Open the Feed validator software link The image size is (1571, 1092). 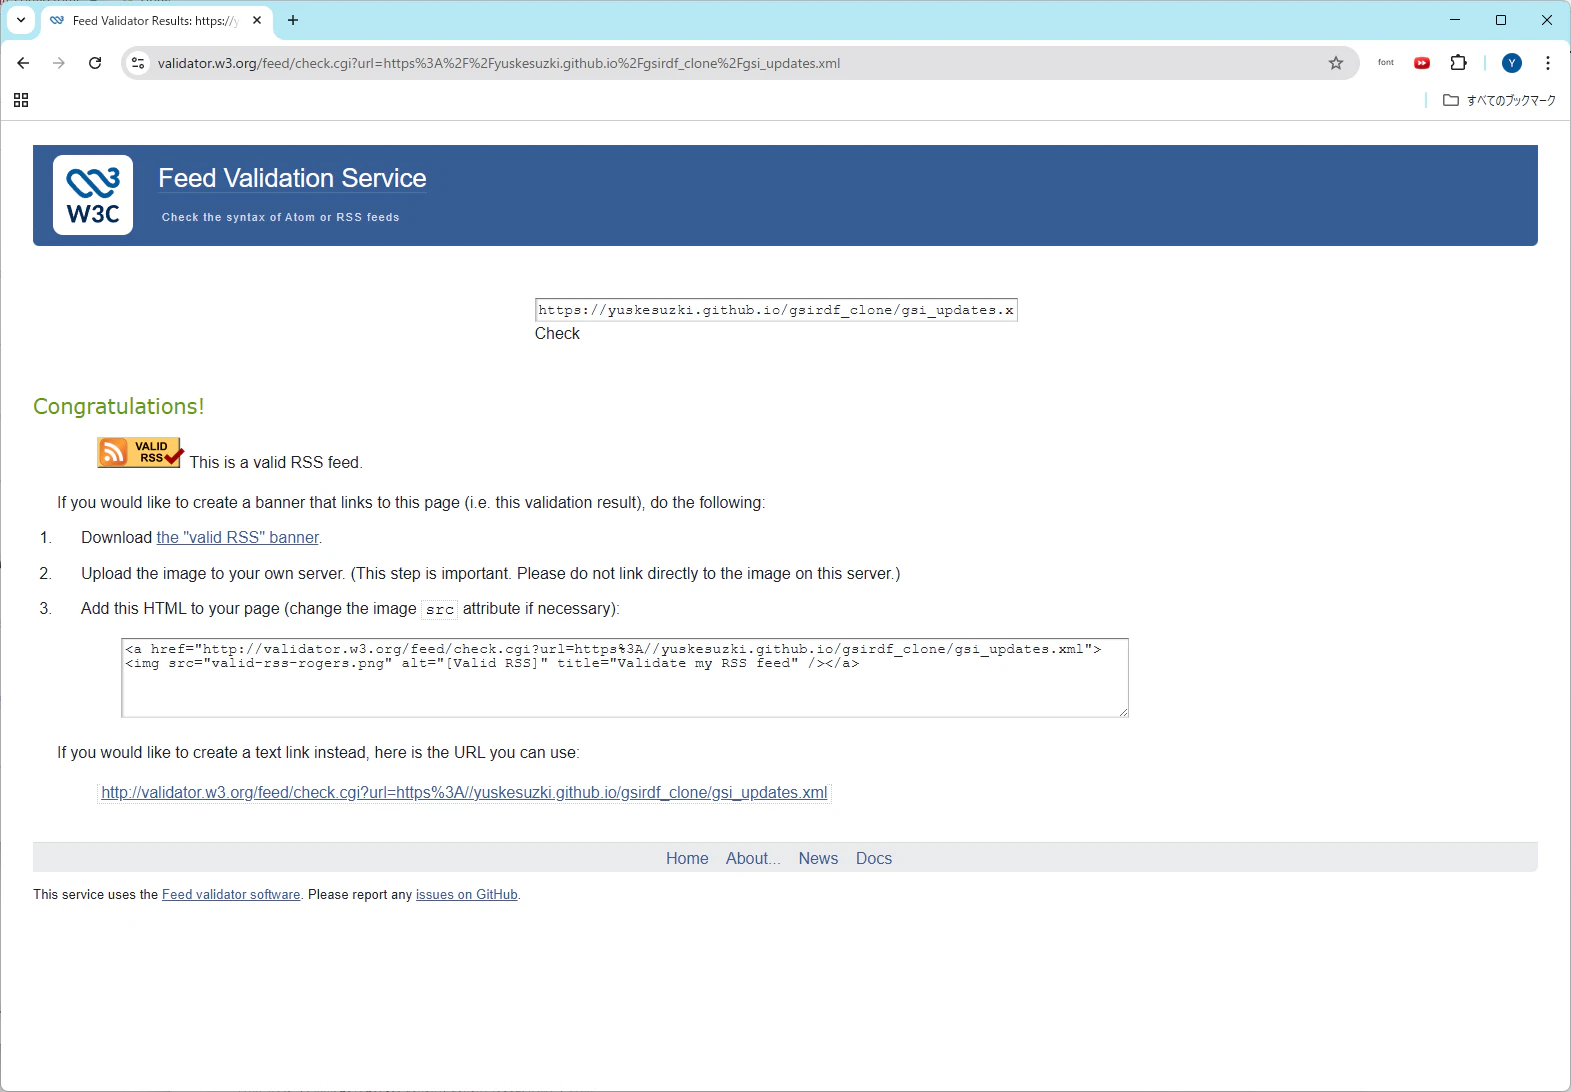point(231,895)
